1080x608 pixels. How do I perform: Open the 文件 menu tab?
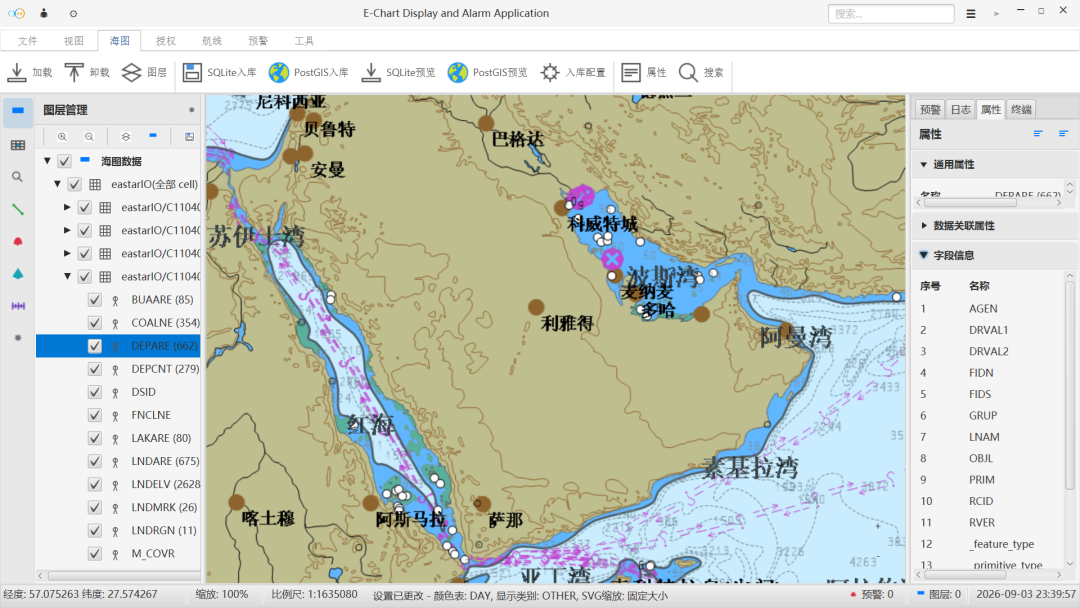tap(28, 41)
